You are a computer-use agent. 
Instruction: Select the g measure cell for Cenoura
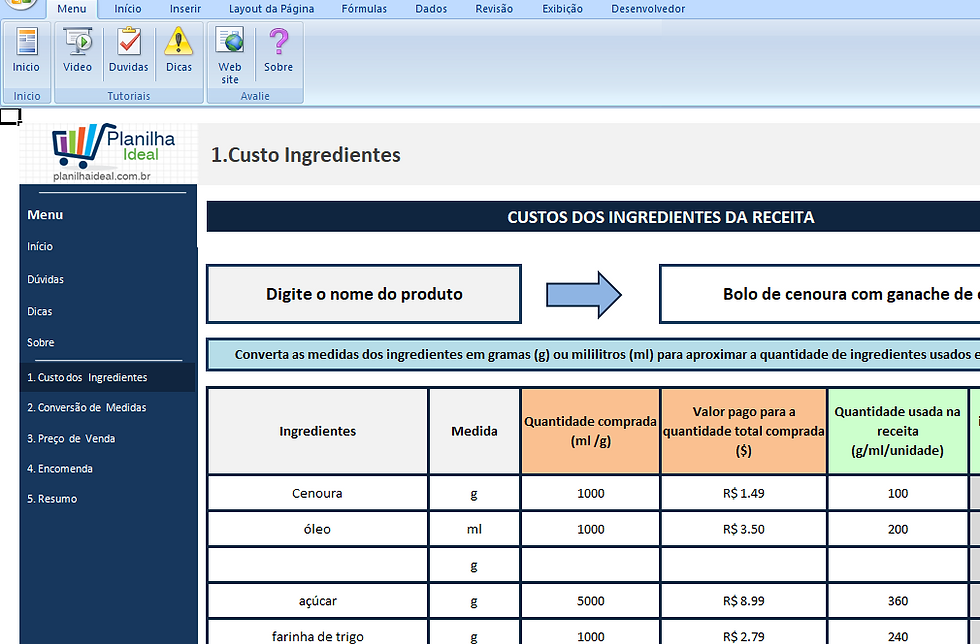[474, 493]
